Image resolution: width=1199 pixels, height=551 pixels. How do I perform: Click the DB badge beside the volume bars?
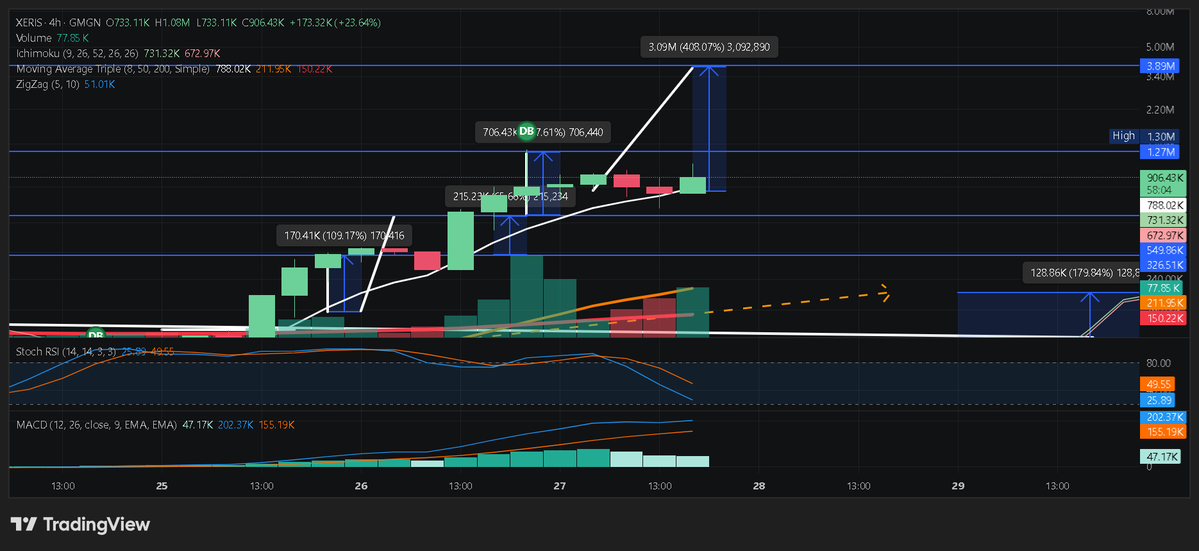coord(95,334)
